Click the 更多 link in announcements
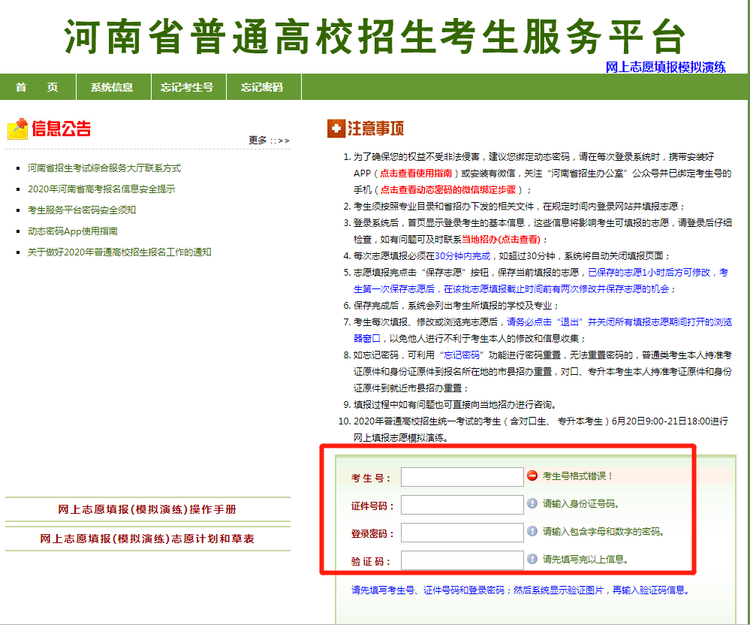Image resolution: width=750 pixels, height=625 pixels. tap(268, 140)
